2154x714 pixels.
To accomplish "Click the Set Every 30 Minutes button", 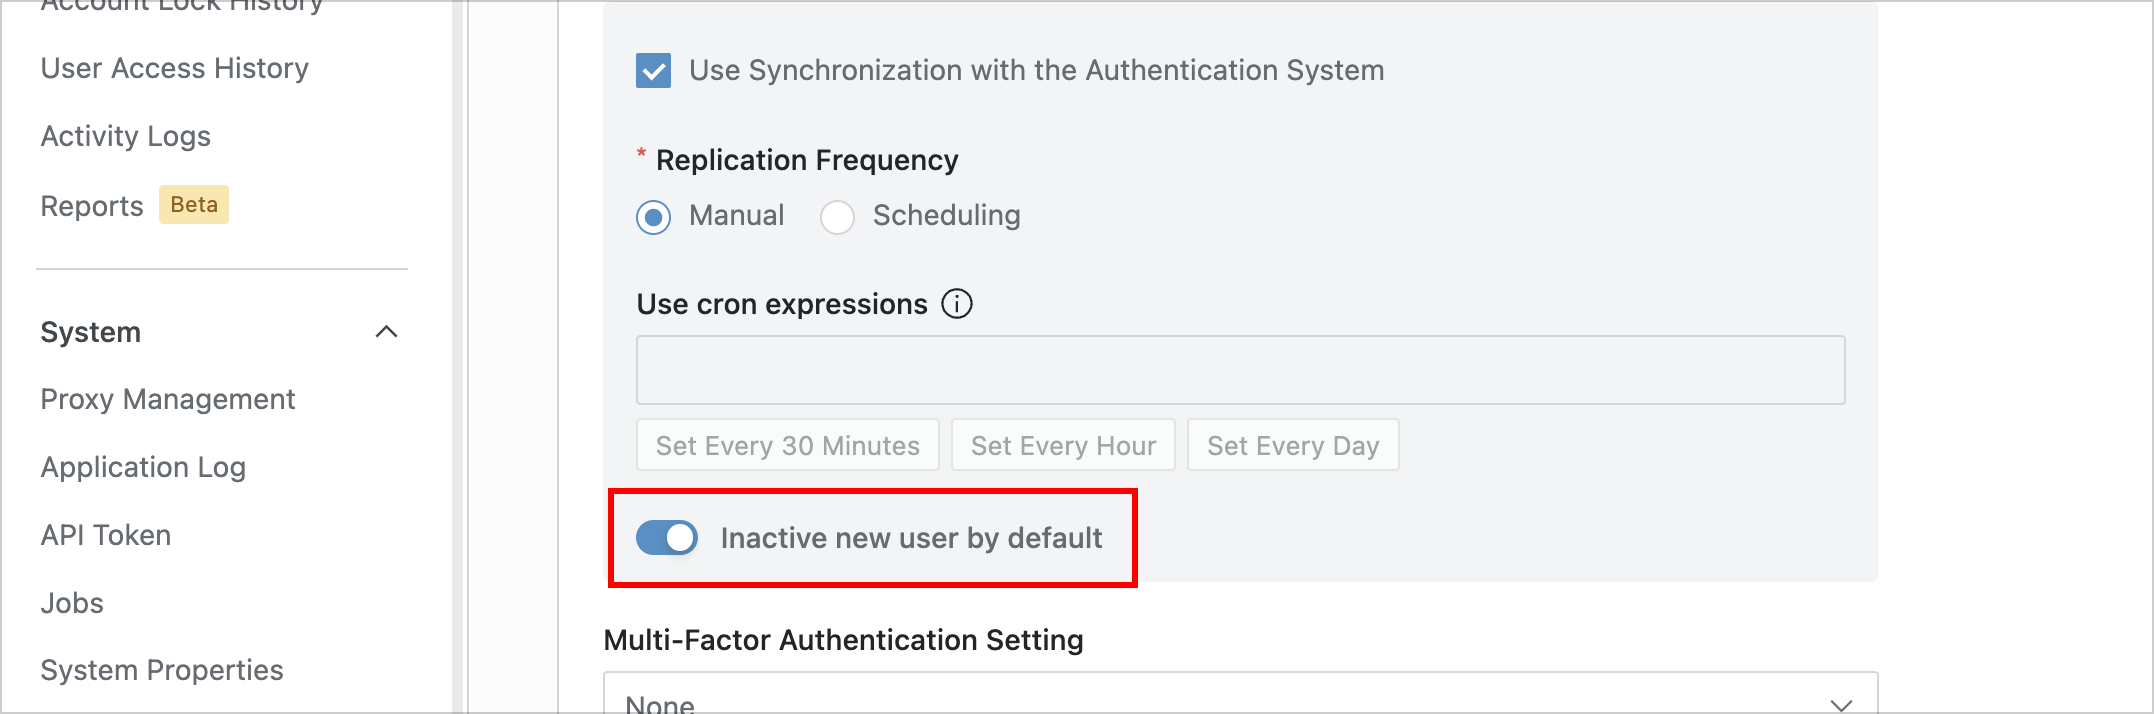I will click(x=788, y=445).
